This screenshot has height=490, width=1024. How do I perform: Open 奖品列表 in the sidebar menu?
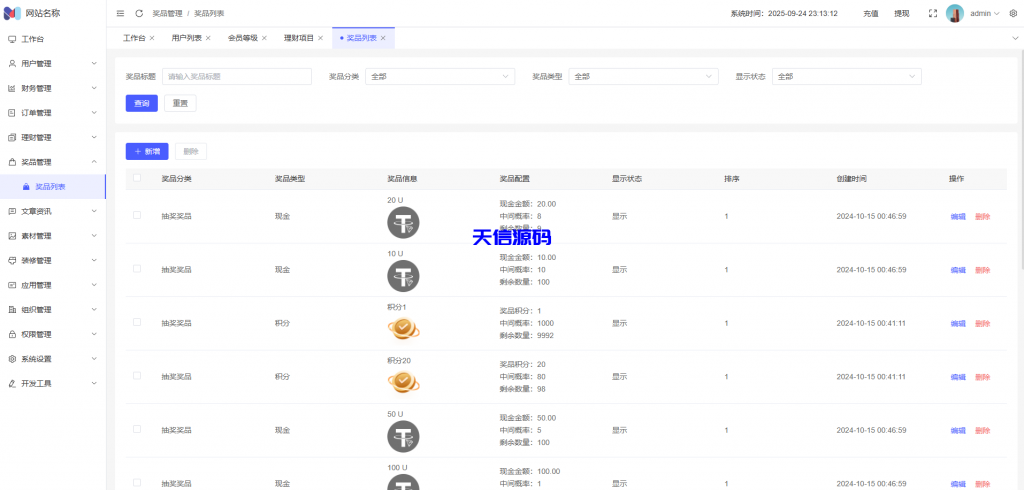[x=50, y=186]
